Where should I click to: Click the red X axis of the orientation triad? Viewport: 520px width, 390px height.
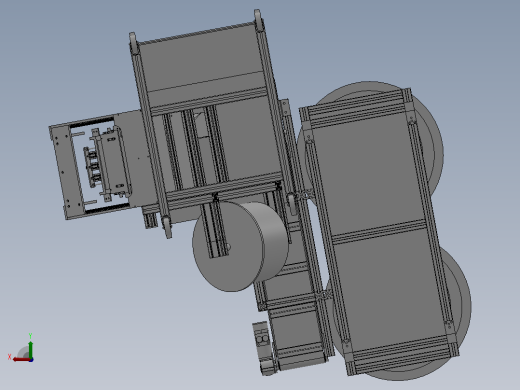pyautogui.click(x=22, y=360)
